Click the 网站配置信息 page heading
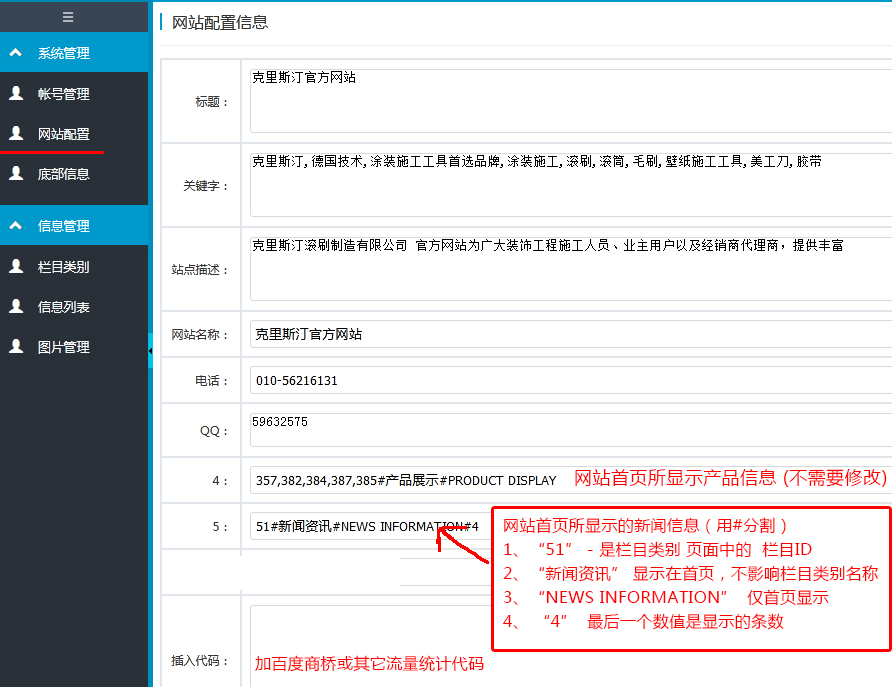892x687 pixels. [220, 23]
